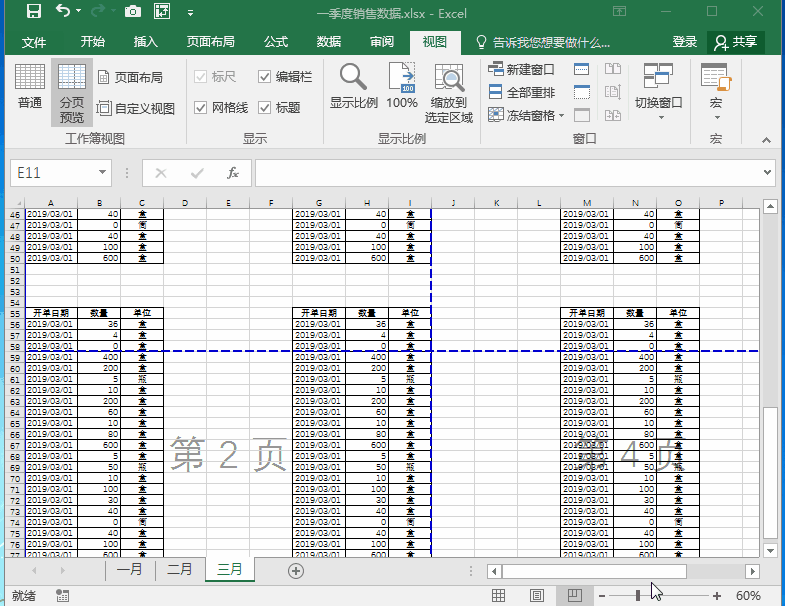The image size is (785, 606).
Task: Toggle the Gridlines (网格线) checkbox
Action: pos(201,108)
